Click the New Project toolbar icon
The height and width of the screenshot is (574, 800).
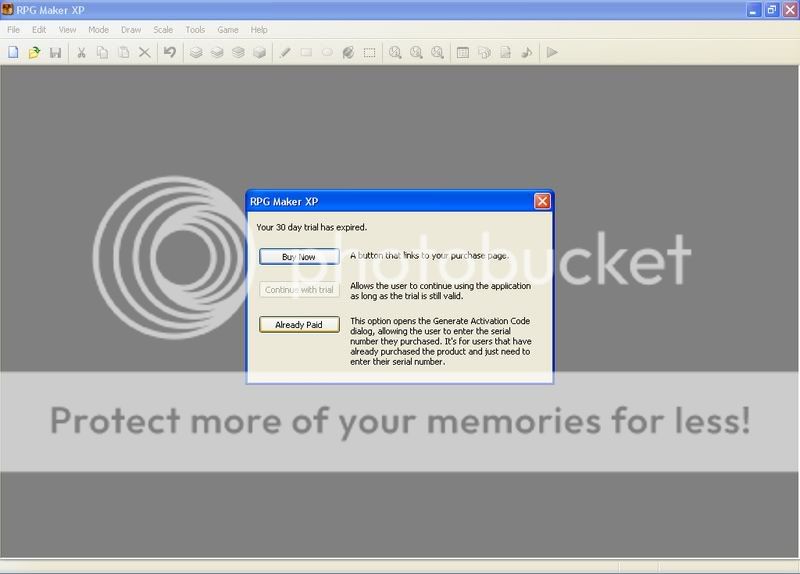13,52
